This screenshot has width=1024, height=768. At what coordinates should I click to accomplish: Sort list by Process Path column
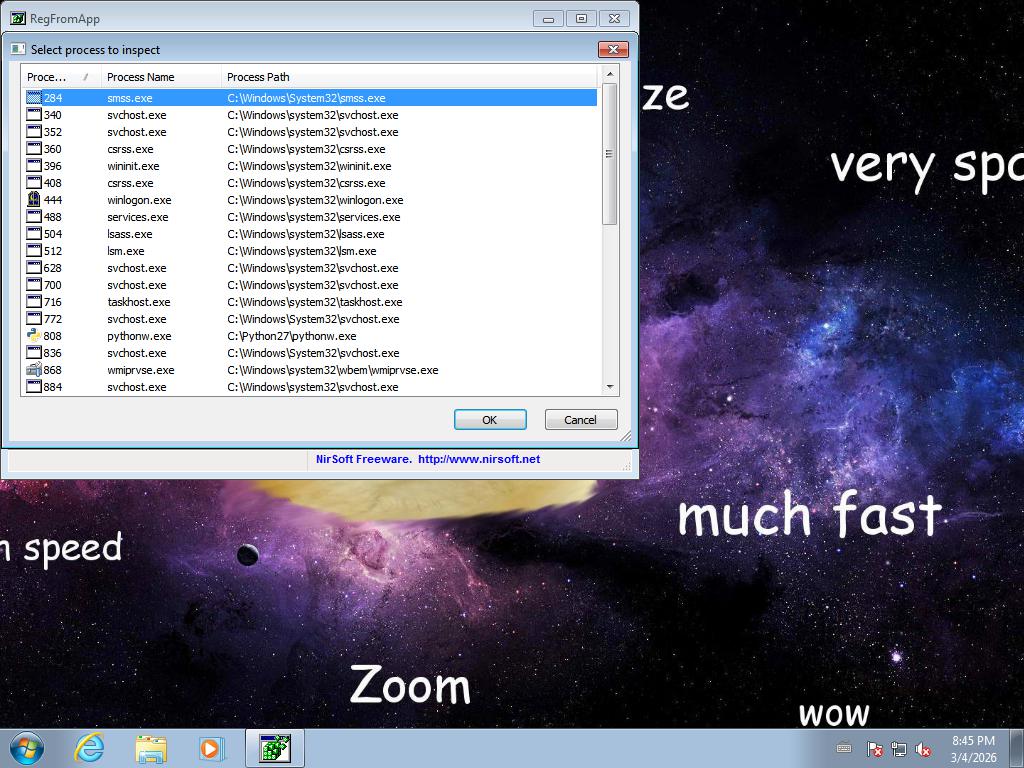pos(258,77)
